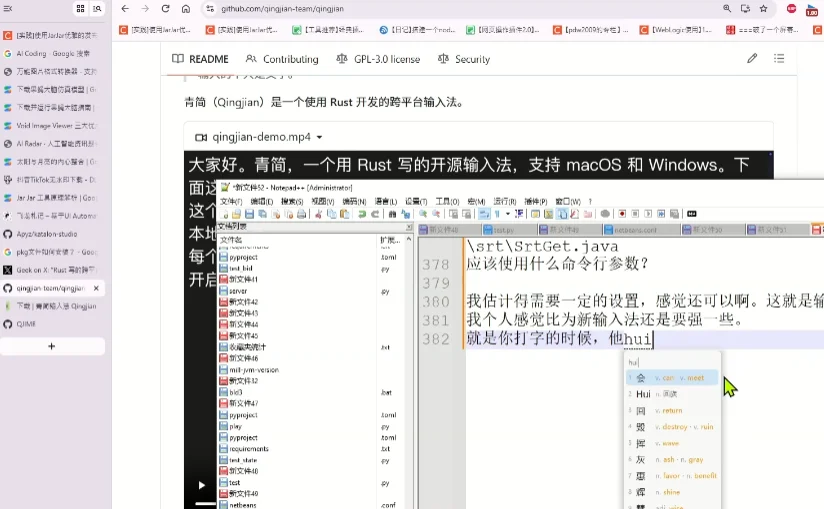Open the red ad-blocker extension
This screenshot has height=509, width=824.
[791, 8]
